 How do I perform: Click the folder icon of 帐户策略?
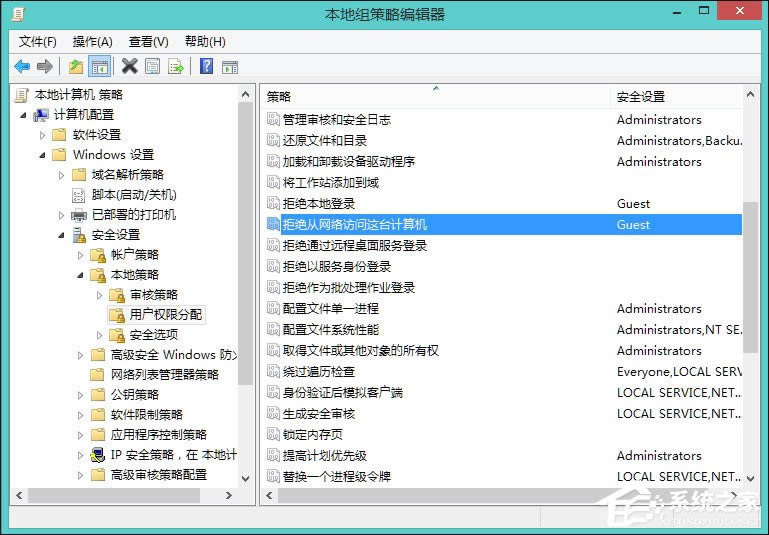(x=98, y=255)
